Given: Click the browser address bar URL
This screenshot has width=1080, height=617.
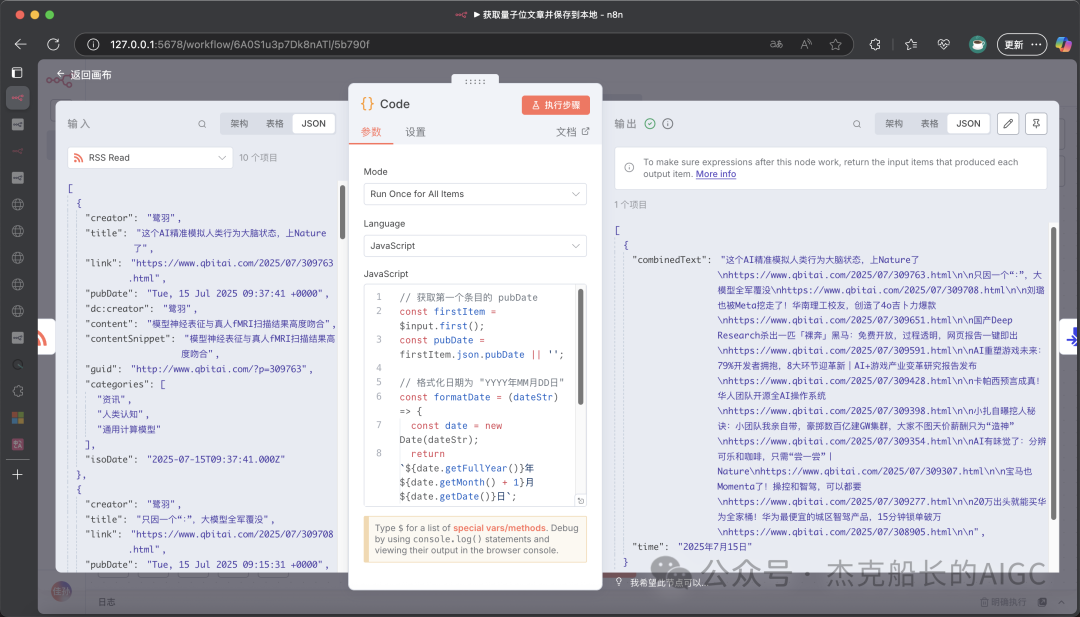Looking at the screenshot, I should click(x=240, y=44).
